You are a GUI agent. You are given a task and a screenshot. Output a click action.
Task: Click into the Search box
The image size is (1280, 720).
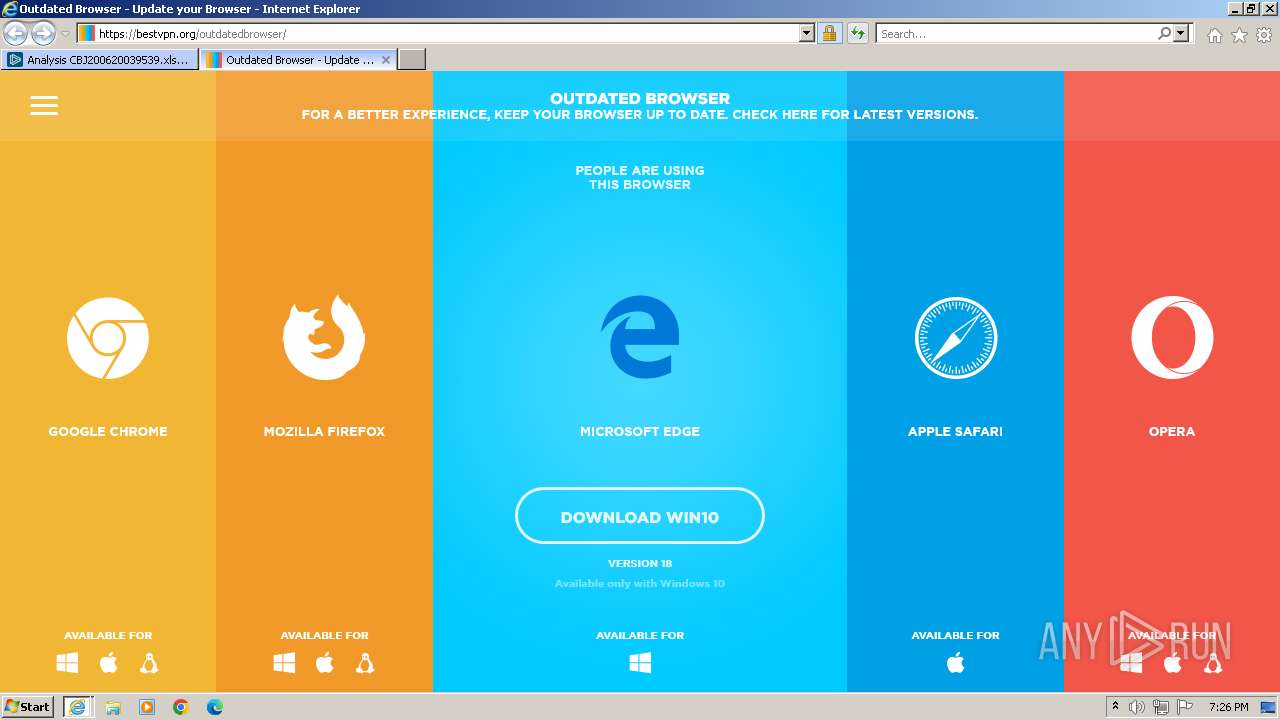click(x=1016, y=33)
